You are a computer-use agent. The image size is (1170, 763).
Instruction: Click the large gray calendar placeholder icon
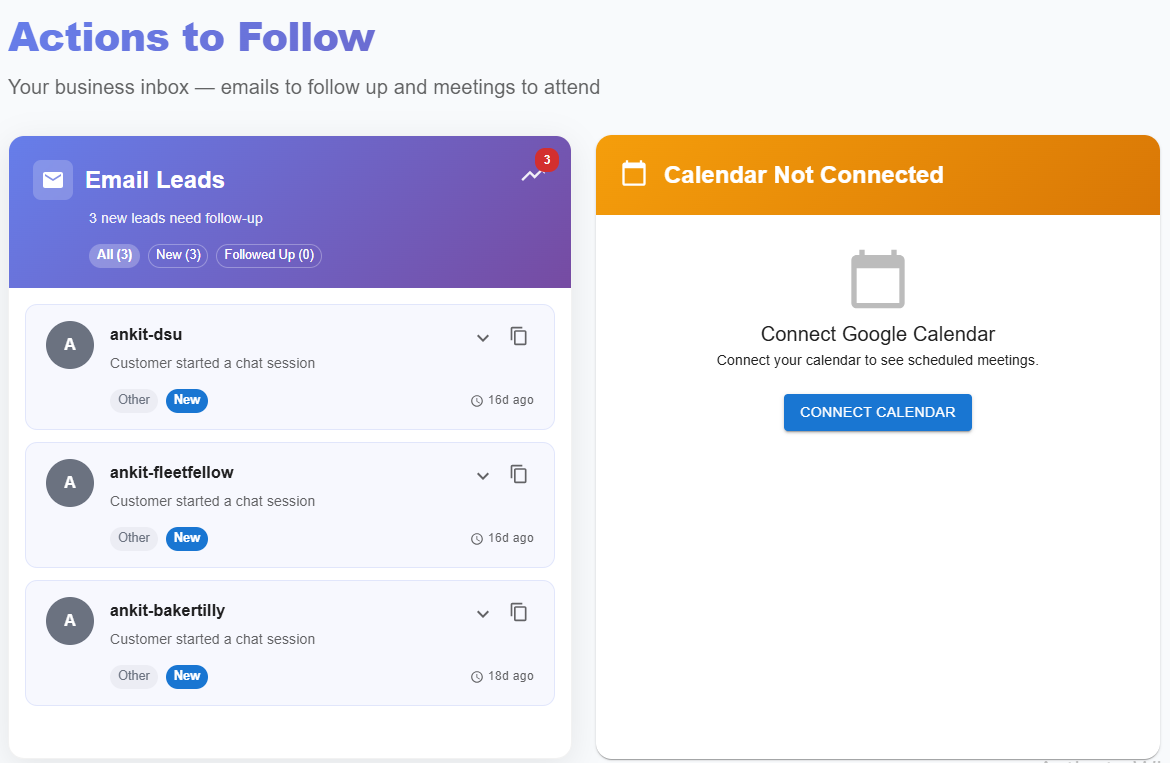coord(877,281)
